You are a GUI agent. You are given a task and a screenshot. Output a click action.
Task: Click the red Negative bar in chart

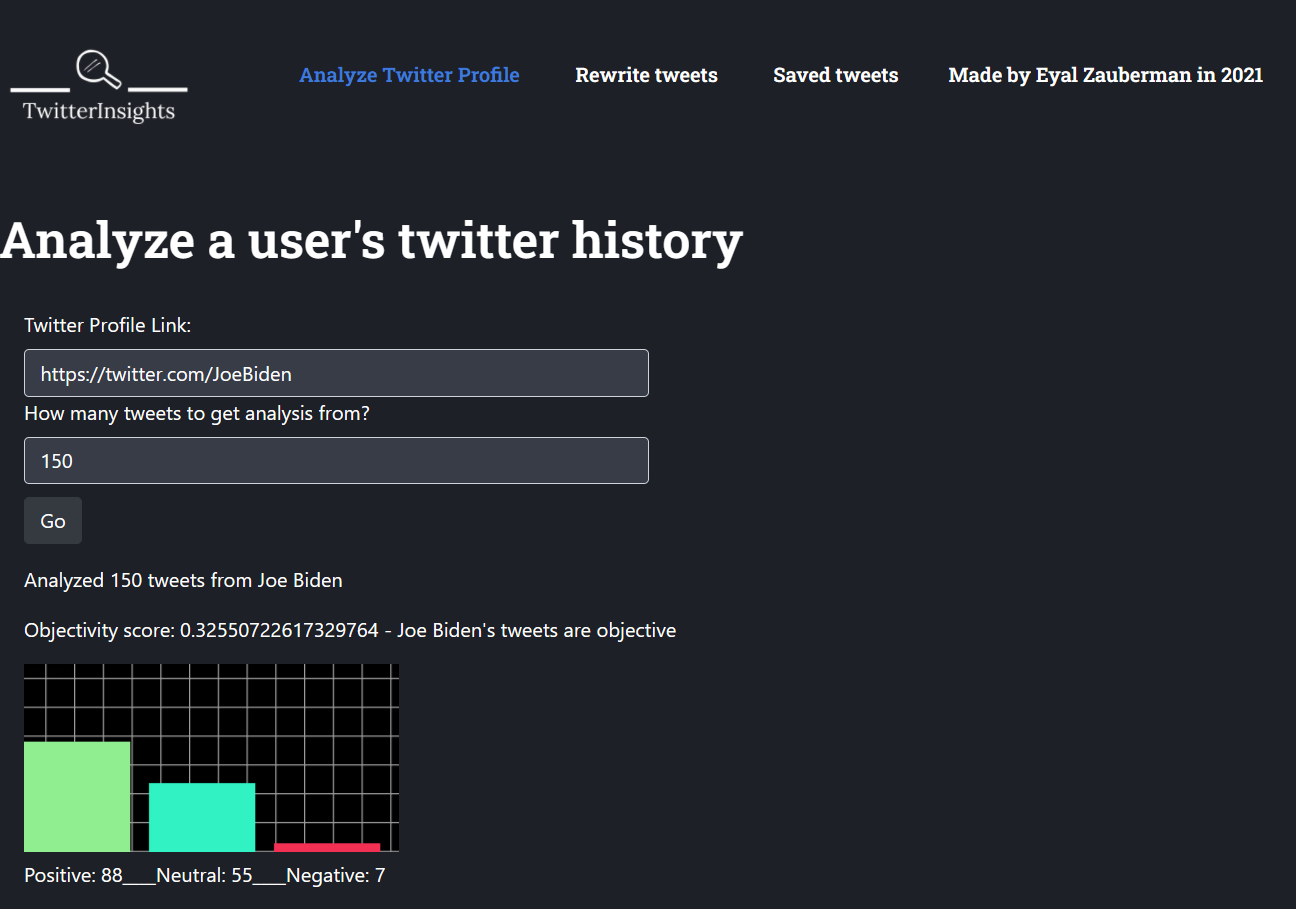327,847
